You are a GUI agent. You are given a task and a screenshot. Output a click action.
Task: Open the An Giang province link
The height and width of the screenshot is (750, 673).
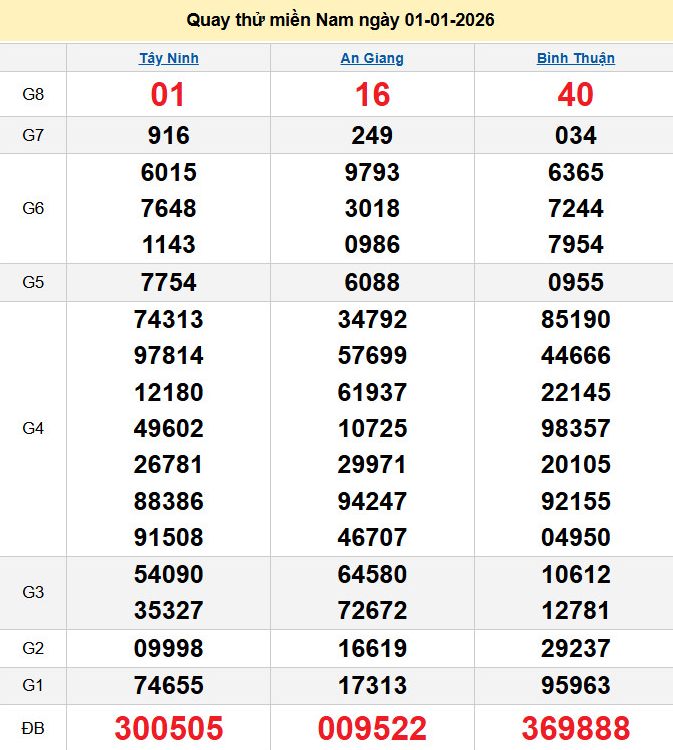click(372, 58)
